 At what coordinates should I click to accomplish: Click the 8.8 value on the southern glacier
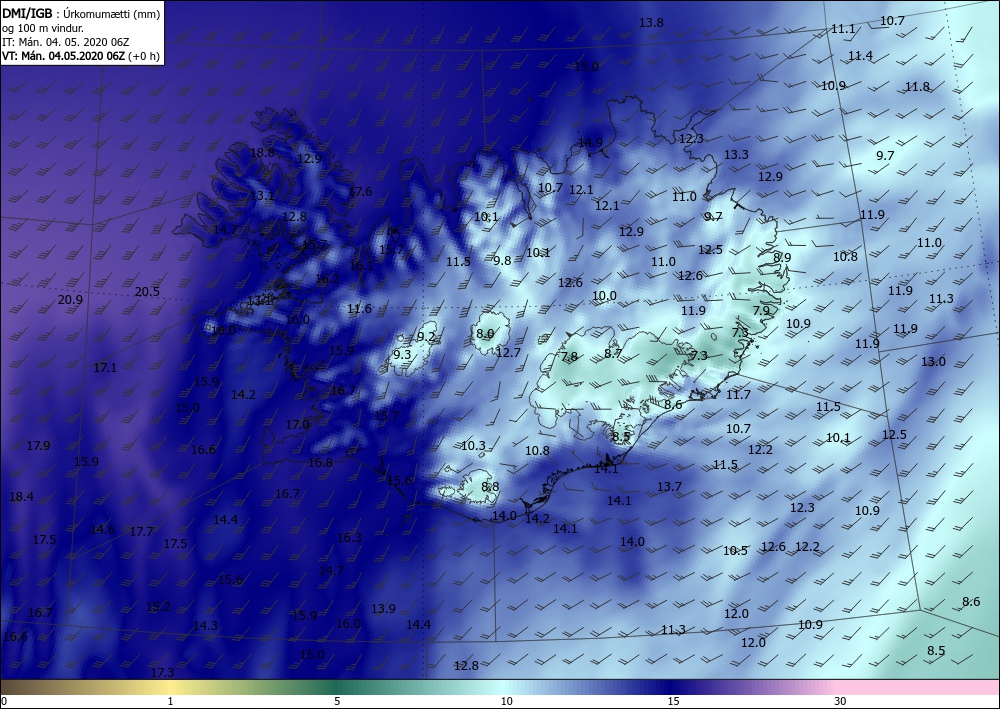pyautogui.click(x=490, y=486)
